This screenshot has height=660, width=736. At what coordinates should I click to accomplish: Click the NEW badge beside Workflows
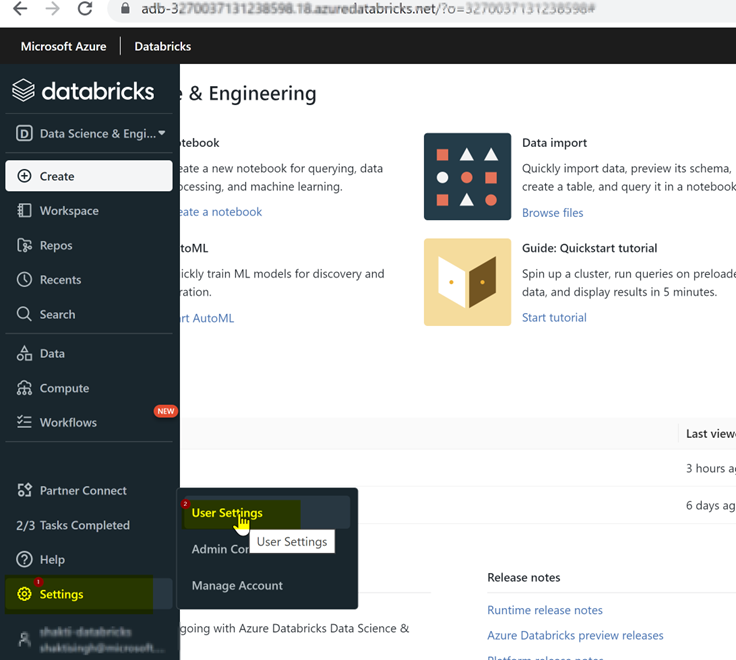tap(166, 411)
